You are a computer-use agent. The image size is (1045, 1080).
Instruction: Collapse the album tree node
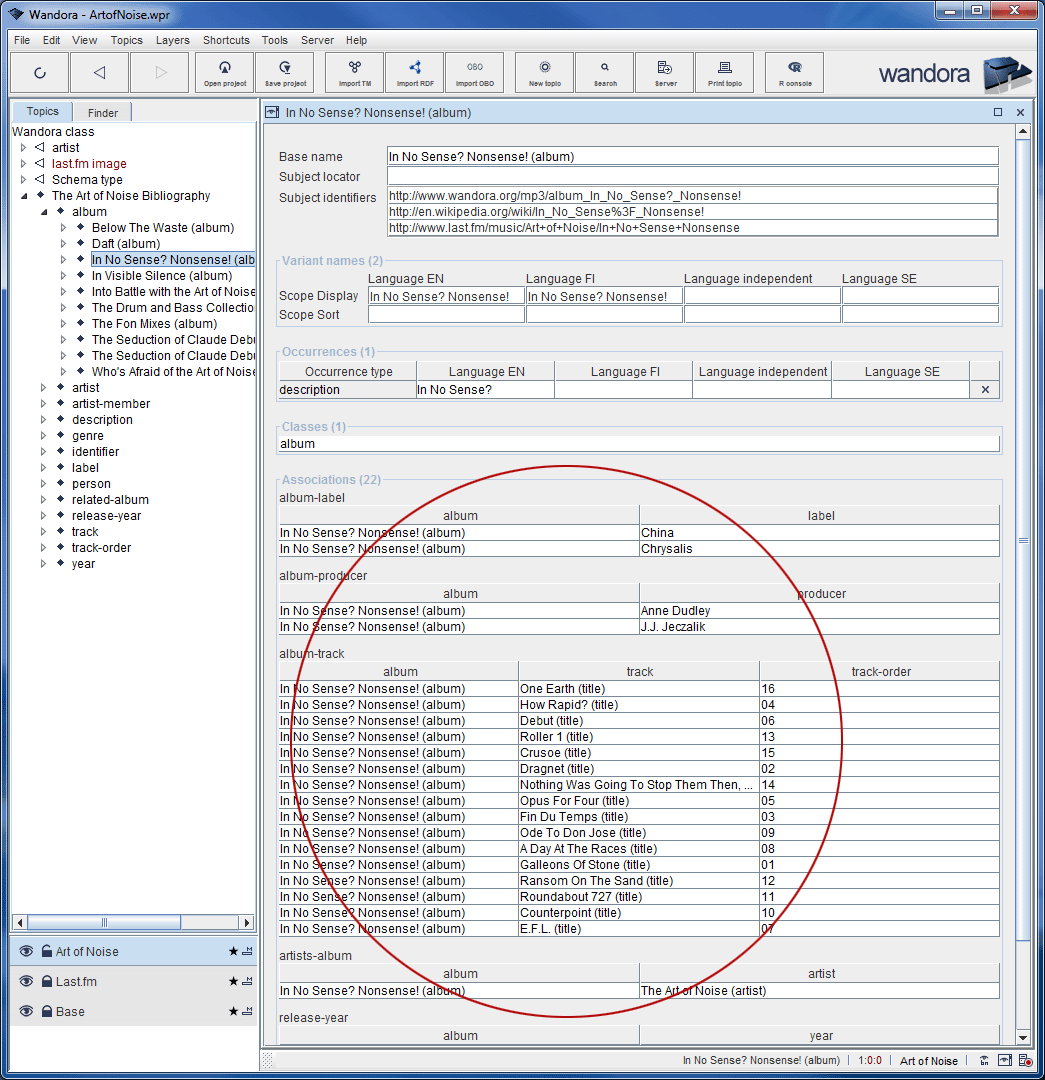click(x=44, y=212)
